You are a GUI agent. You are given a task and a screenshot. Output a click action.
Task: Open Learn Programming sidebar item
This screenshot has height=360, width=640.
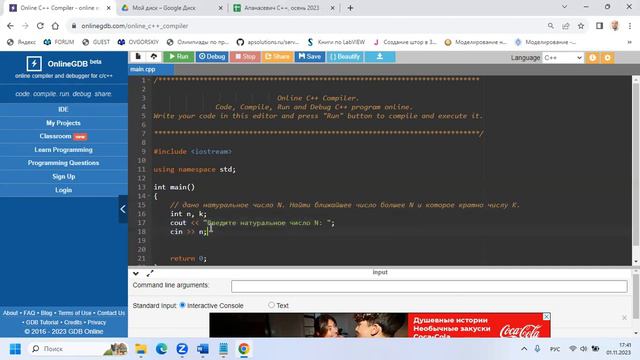63,150
